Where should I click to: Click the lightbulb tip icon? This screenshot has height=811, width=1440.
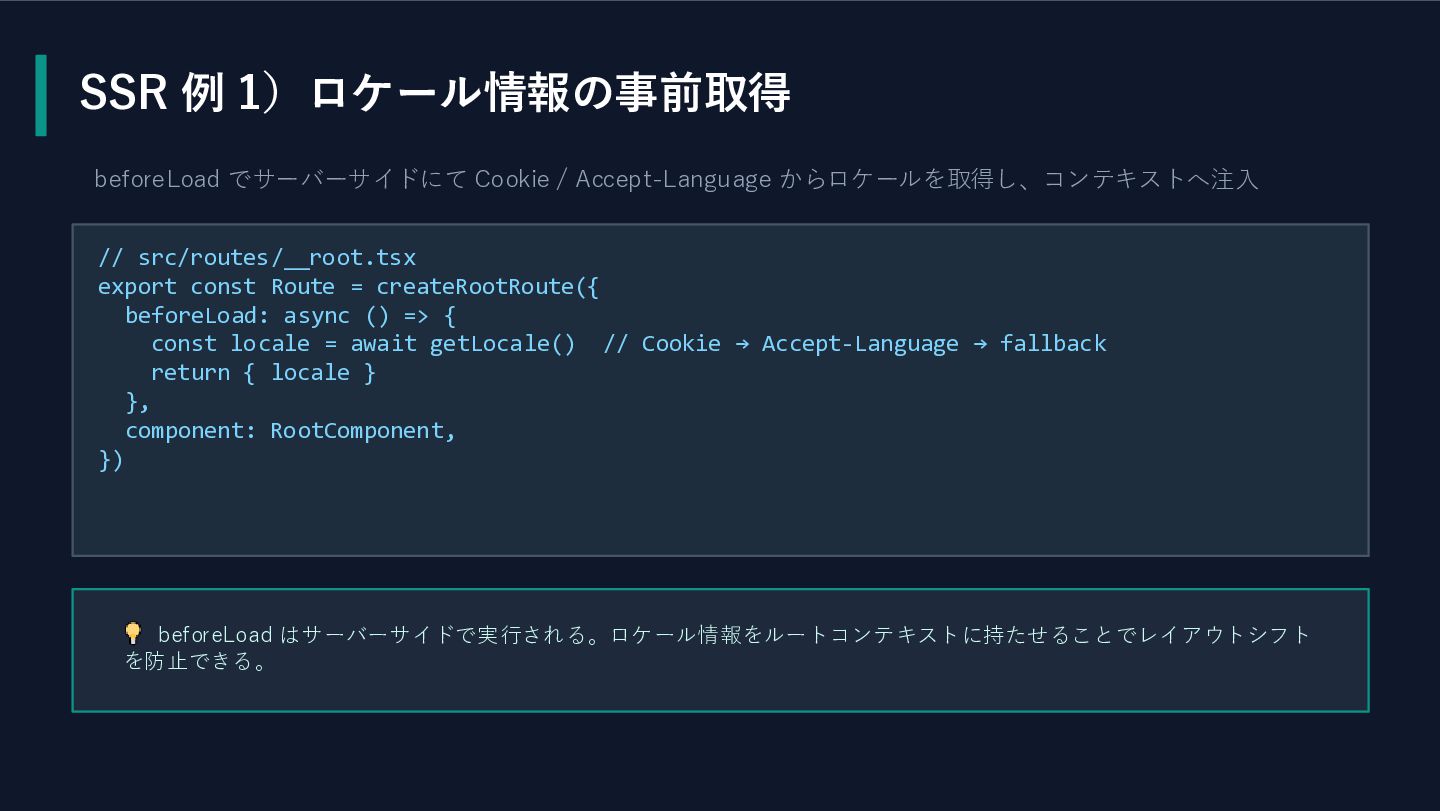click(132, 633)
